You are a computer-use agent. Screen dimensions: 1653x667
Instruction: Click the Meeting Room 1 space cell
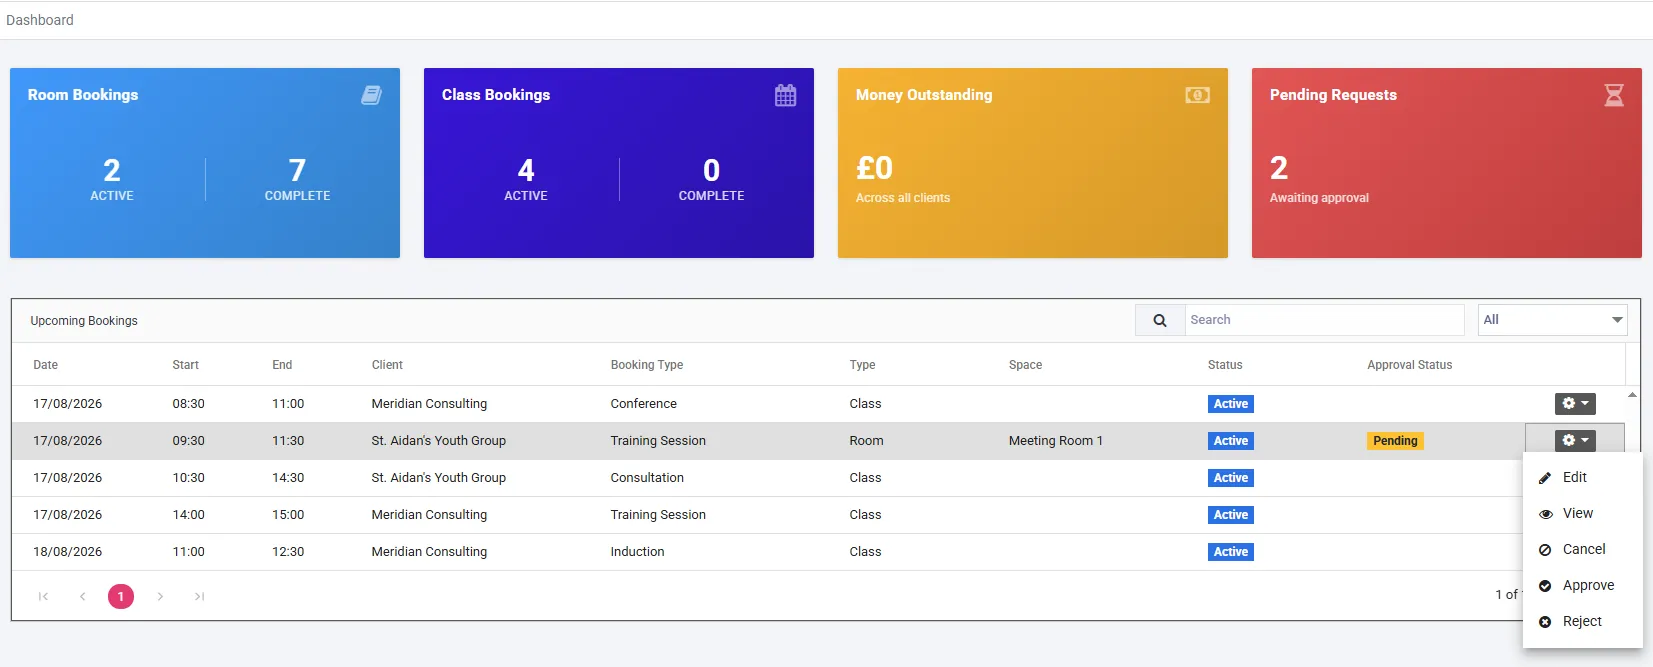pos(1055,441)
